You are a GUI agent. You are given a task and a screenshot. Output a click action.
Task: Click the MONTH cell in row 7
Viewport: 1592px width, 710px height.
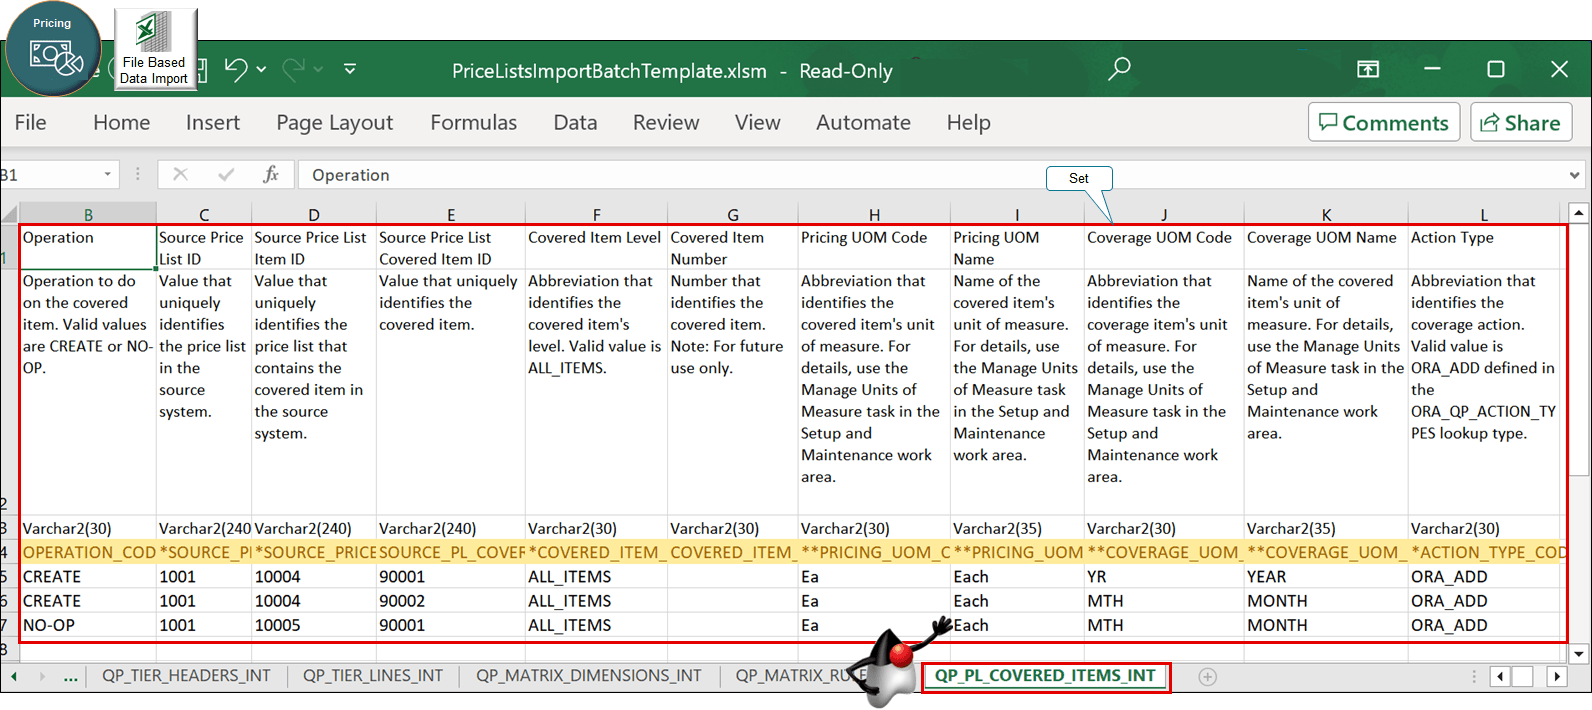pos(1326,625)
